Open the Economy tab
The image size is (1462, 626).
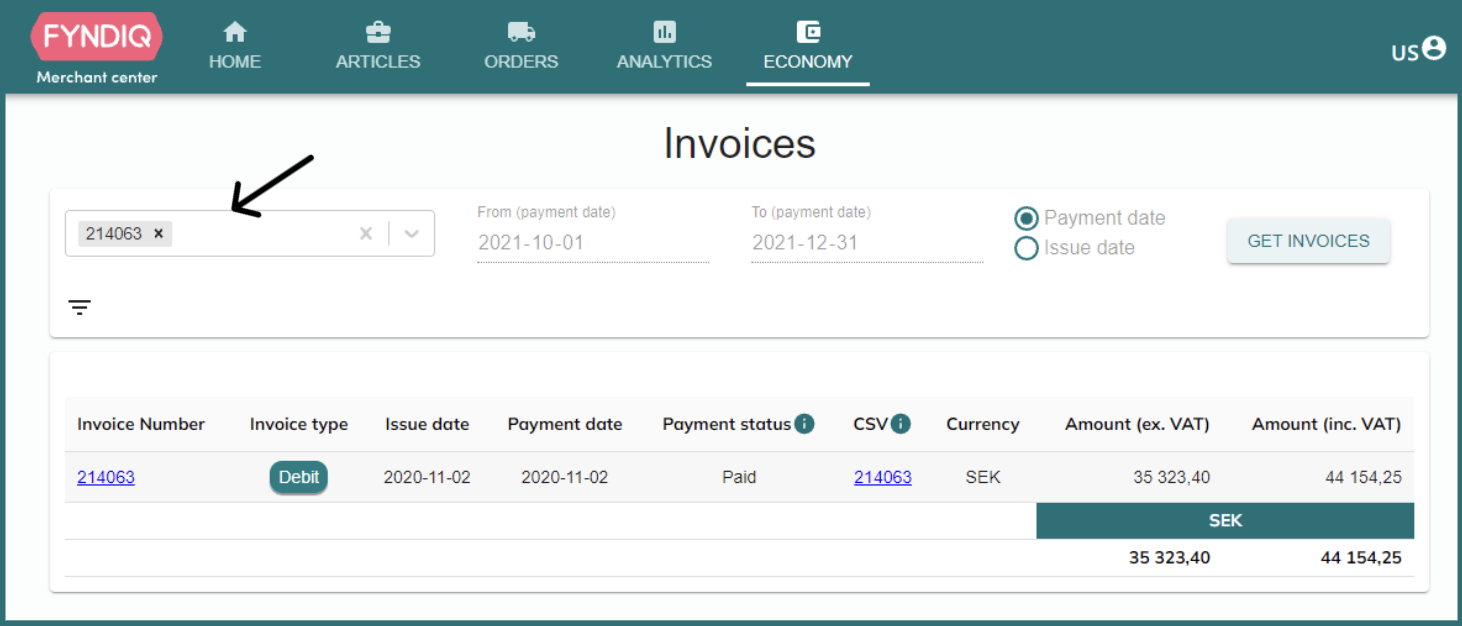point(808,46)
